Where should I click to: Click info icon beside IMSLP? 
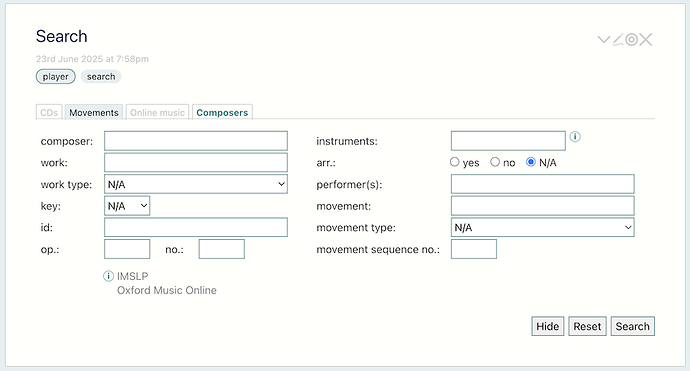pos(108,276)
